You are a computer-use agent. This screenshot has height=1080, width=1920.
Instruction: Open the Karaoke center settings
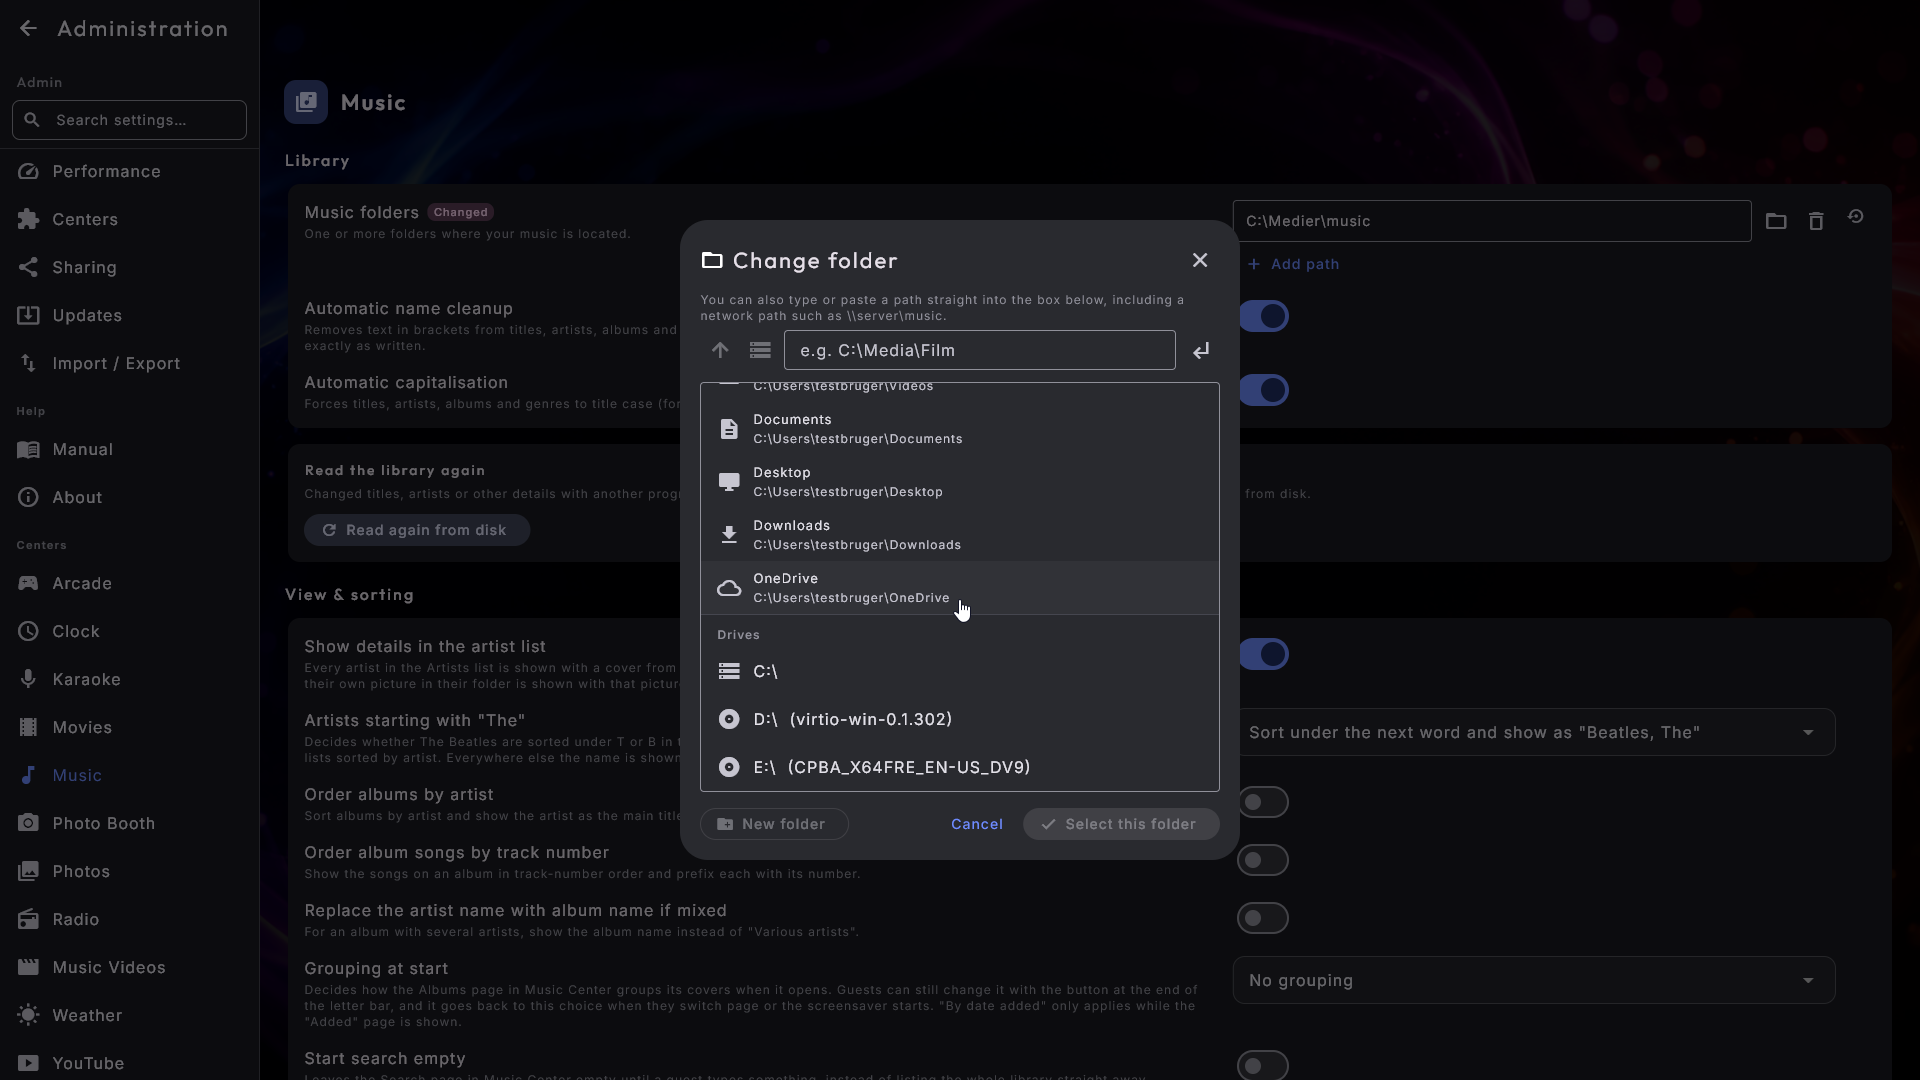(x=129, y=680)
